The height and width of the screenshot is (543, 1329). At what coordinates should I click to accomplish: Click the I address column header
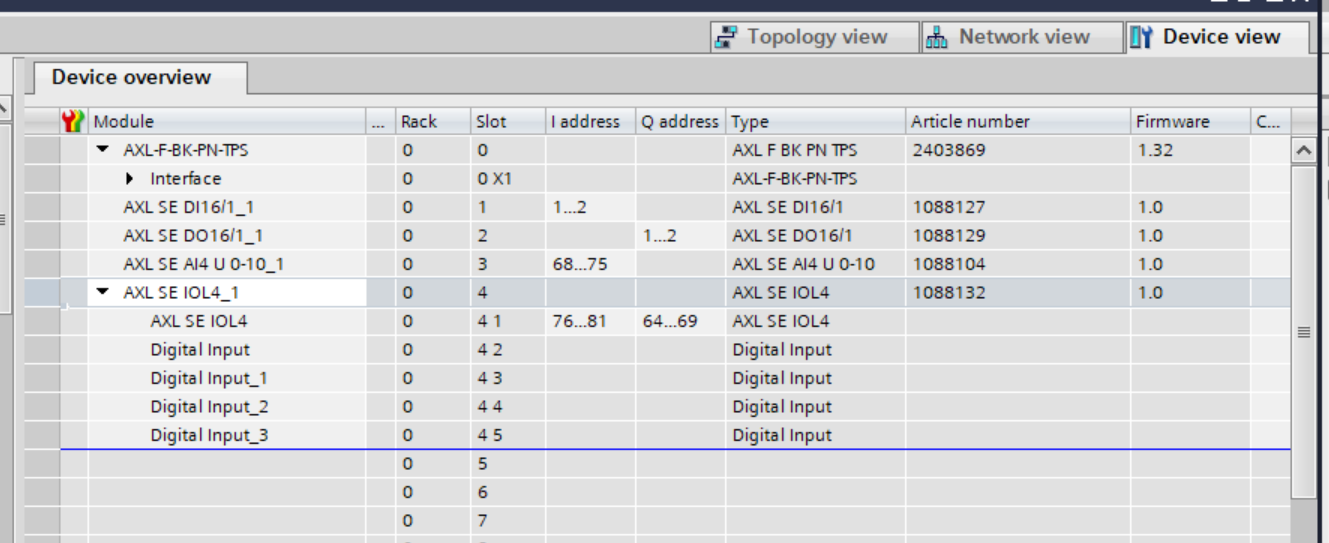(590, 121)
